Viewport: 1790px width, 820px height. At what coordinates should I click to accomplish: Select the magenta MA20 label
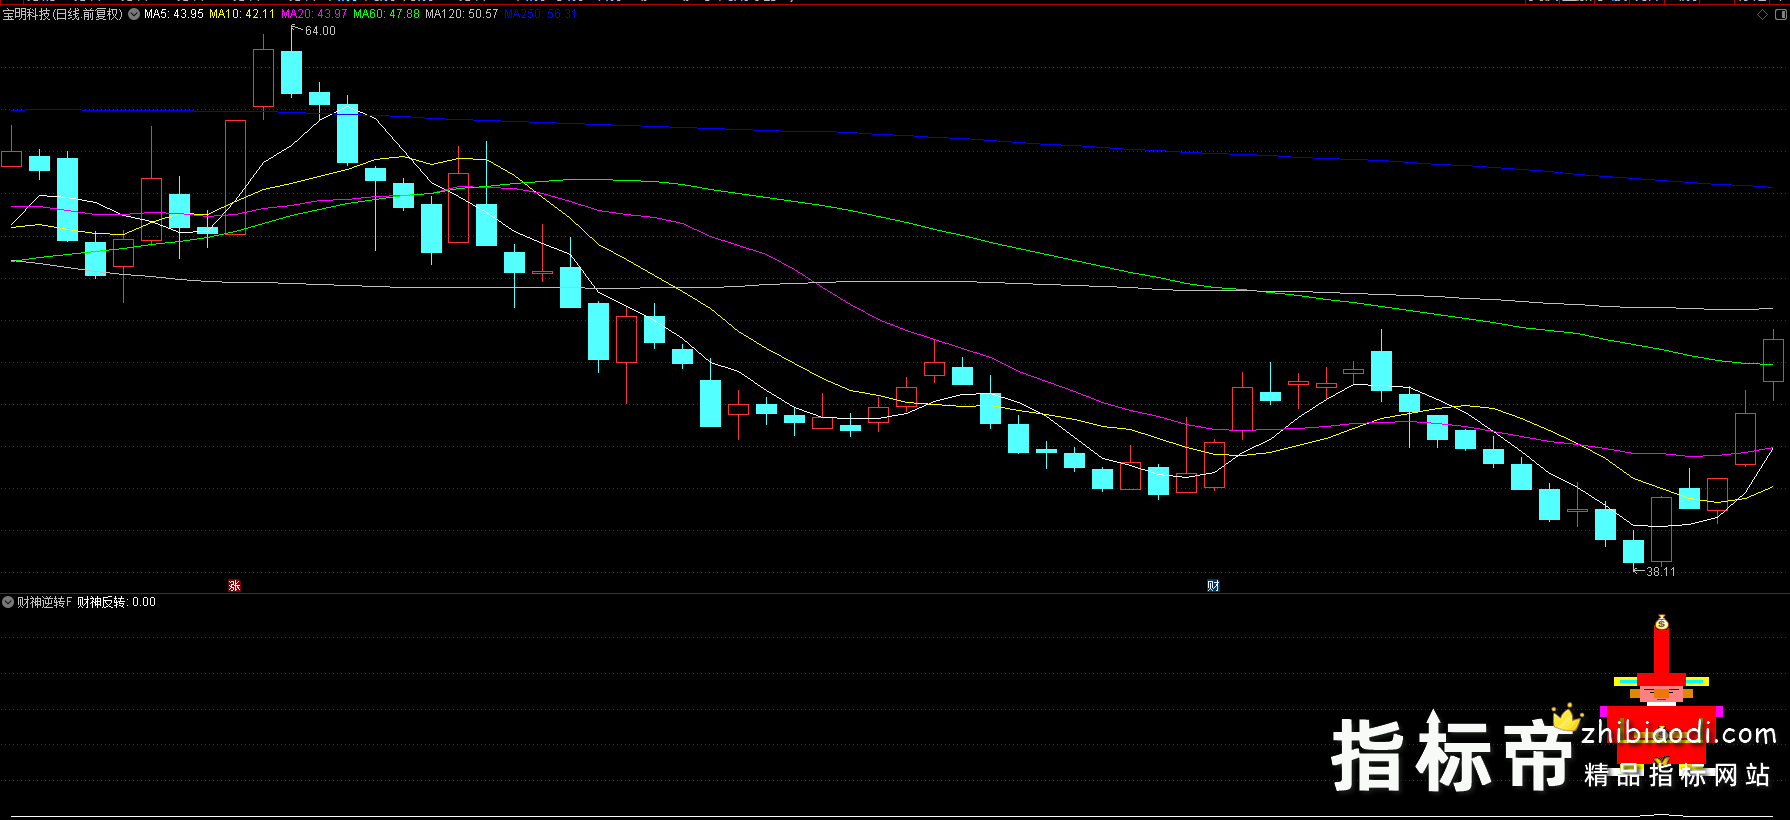314,14
